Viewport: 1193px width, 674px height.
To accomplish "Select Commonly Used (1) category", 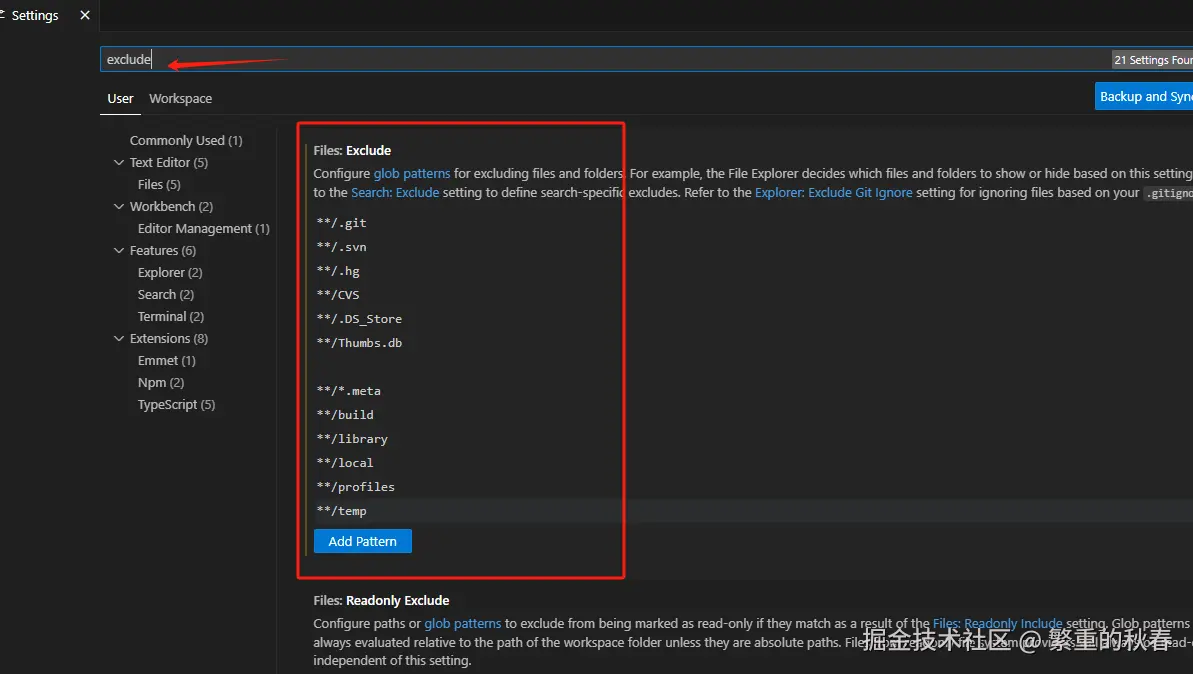I will [x=186, y=141].
